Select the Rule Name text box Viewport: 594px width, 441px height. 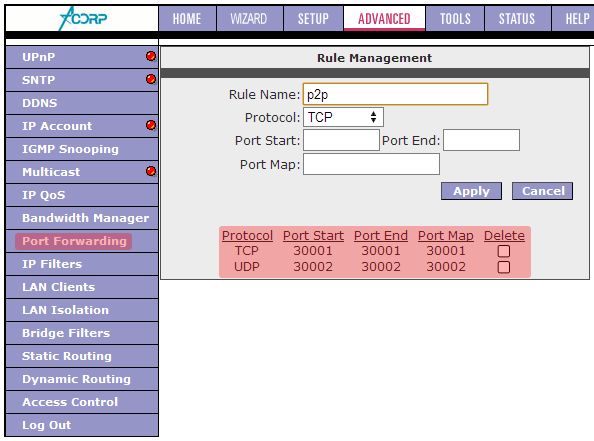(395, 94)
